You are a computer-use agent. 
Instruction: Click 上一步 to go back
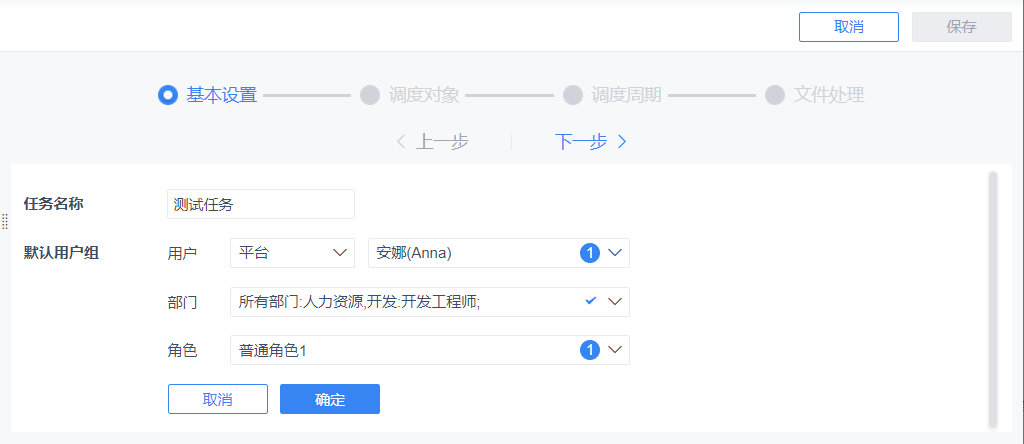point(432,142)
